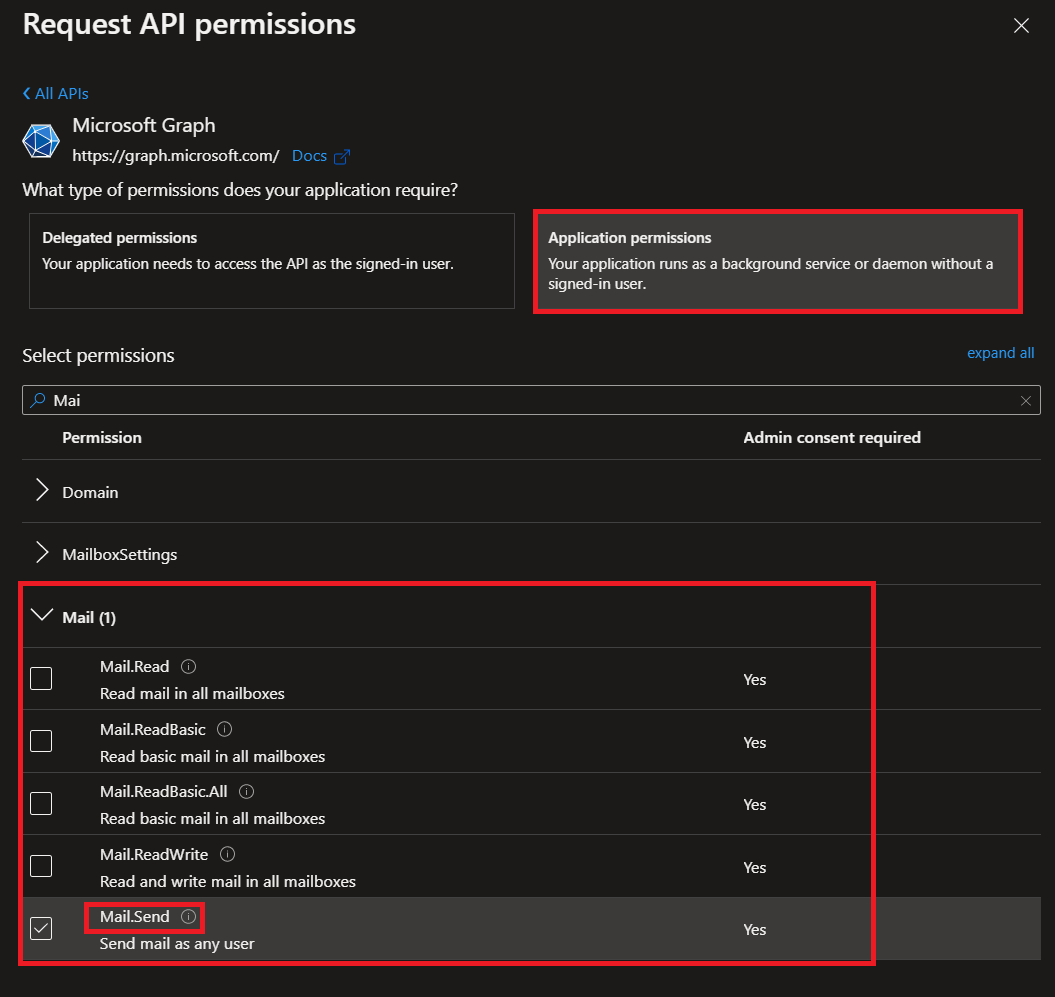Open the info tooltip beside Mail.ReadBasic.All
Image resolution: width=1055 pixels, height=997 pixels.
click(x=245, y=791)
